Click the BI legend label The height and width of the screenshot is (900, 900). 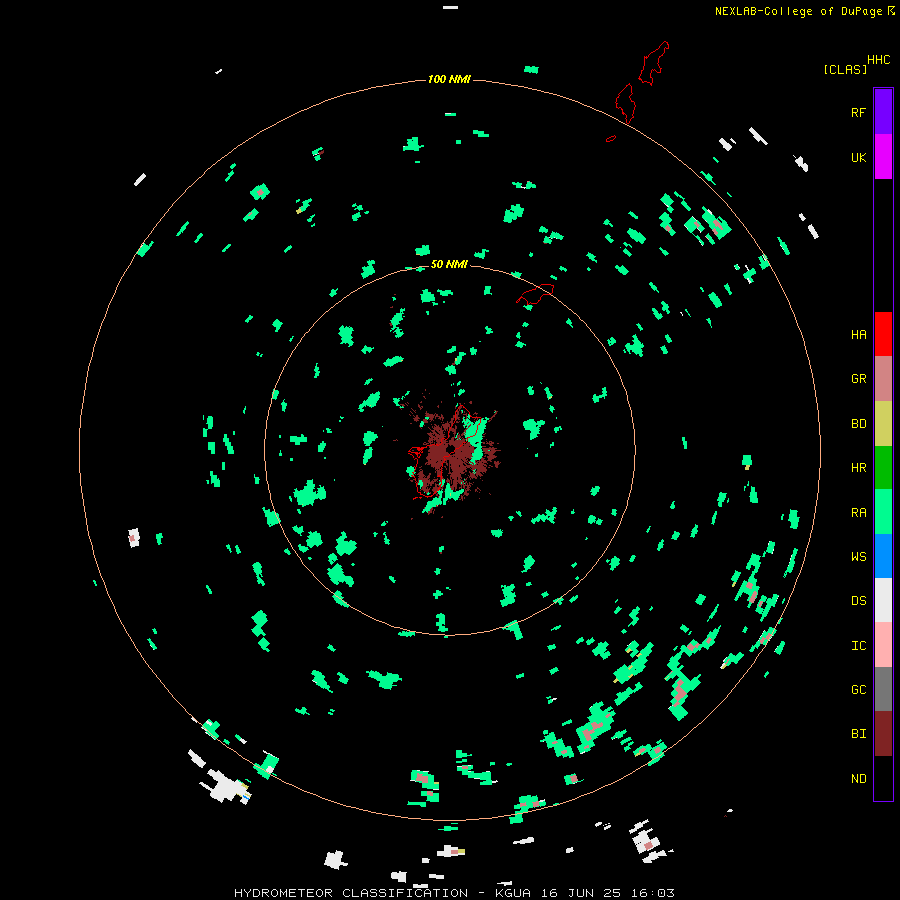[858, 734]
